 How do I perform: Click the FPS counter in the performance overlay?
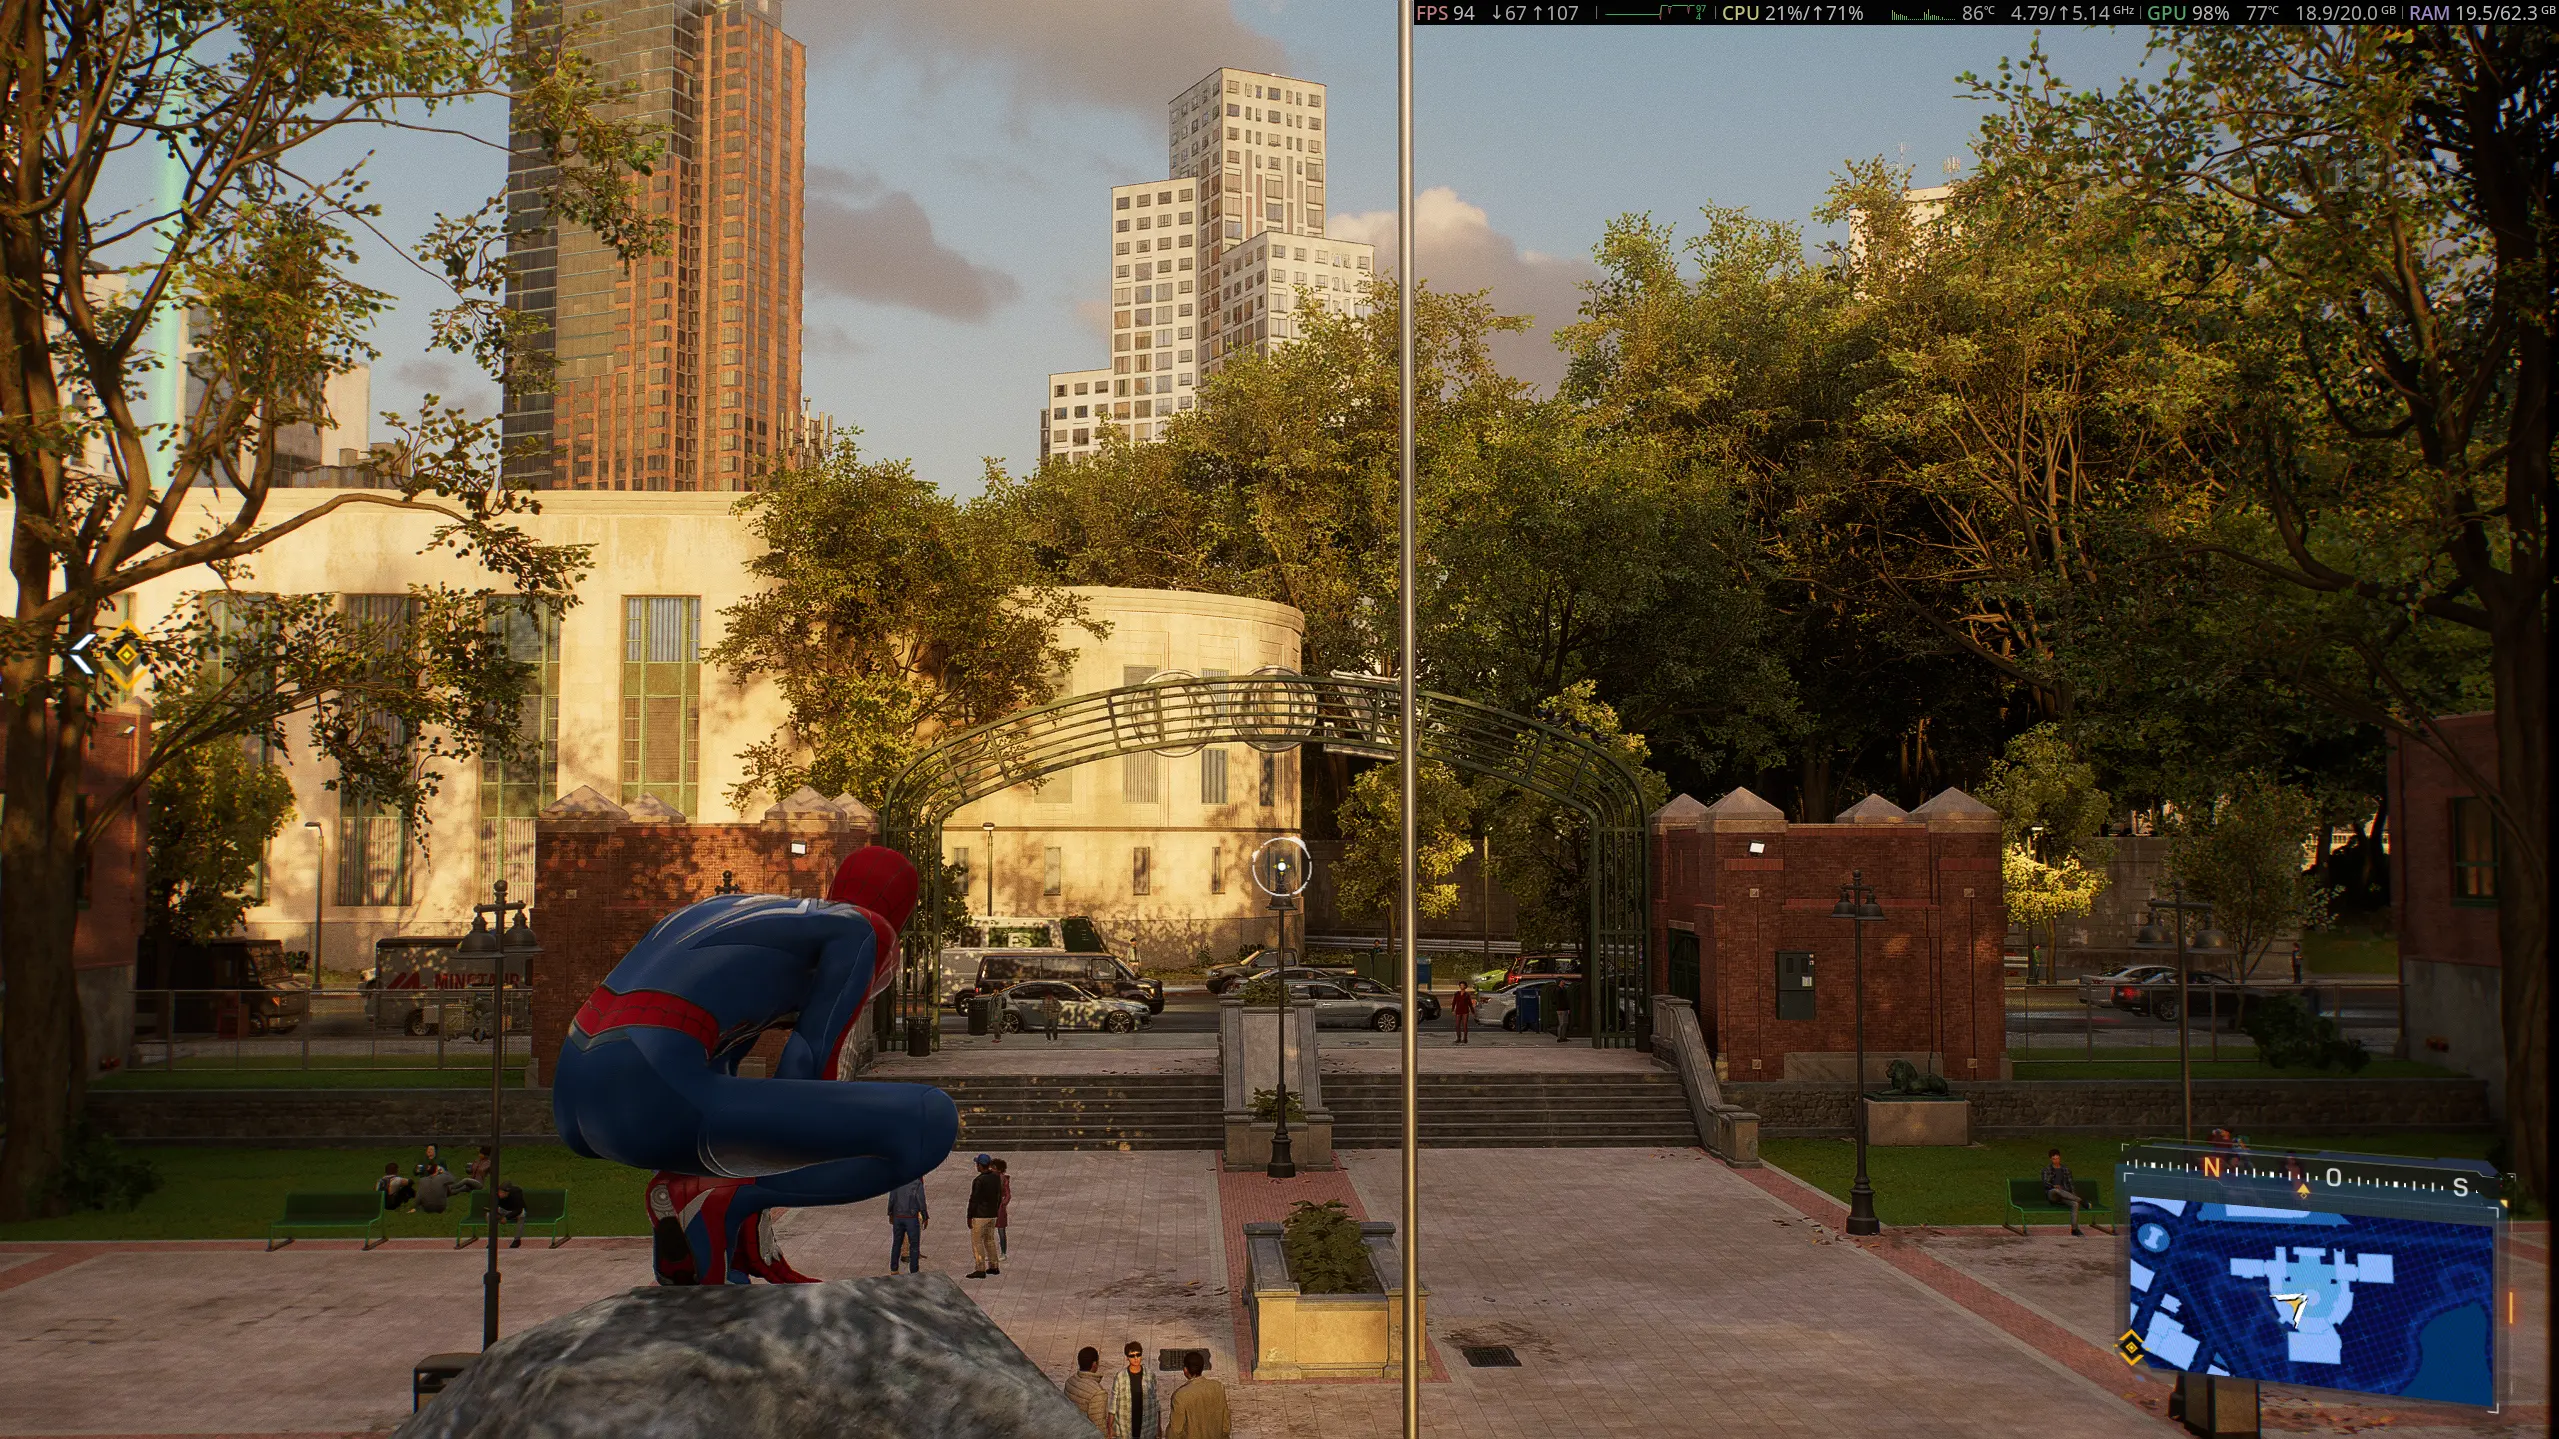click(1443, 14)
